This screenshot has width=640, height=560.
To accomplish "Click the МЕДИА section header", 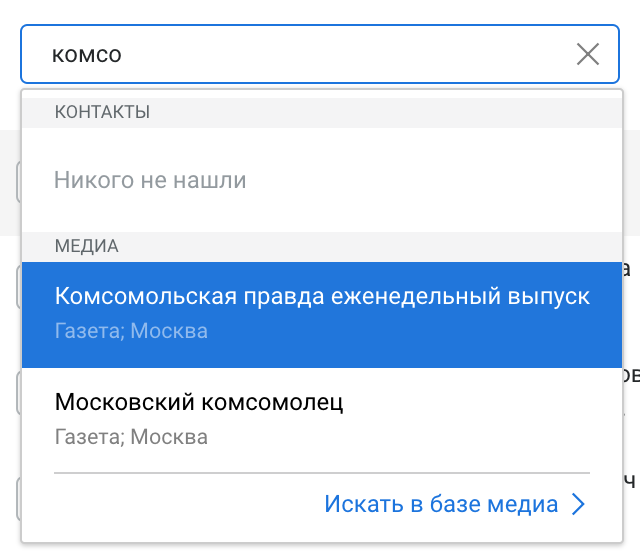I will click(87, 246).
